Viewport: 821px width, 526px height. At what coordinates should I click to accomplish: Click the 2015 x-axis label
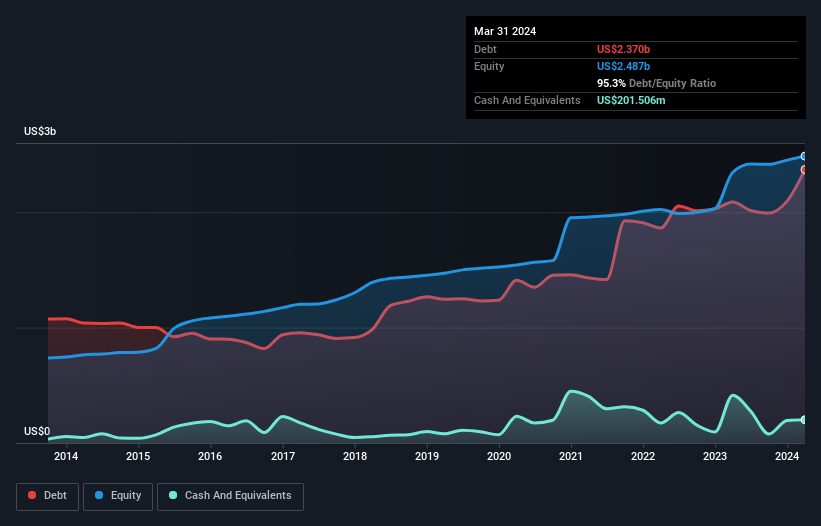point(138,456)
